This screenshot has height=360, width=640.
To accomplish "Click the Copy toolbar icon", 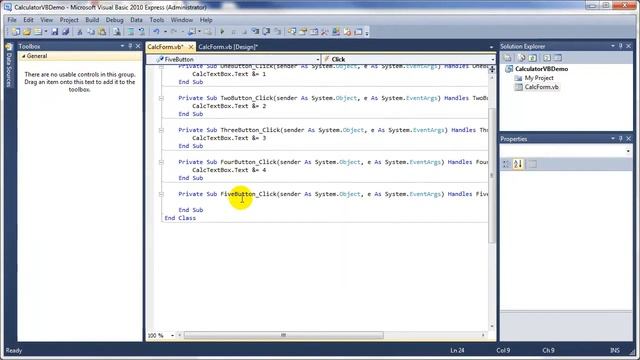I will 91,32.
